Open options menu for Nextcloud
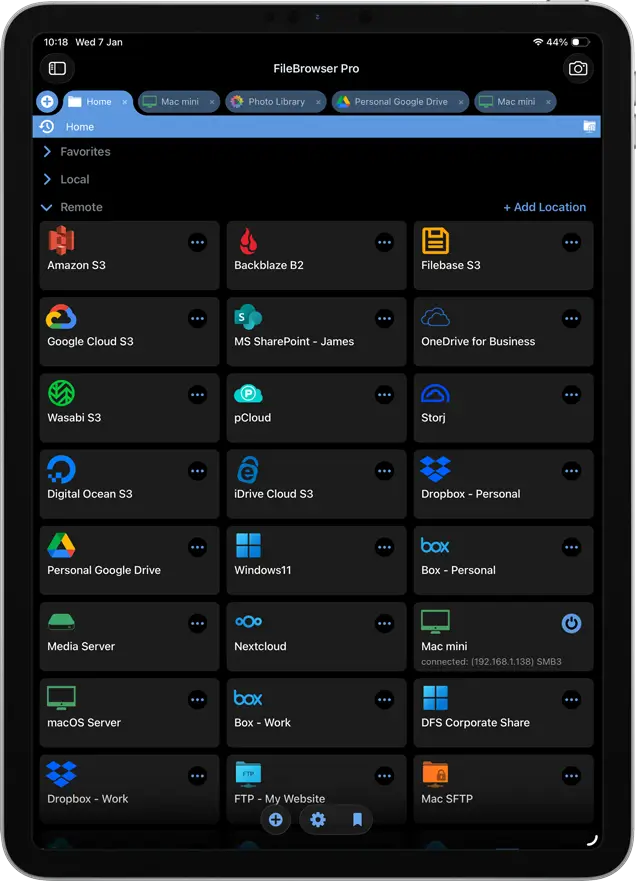Viewport: 636px width, 881px height. click(x=384, y=623)
